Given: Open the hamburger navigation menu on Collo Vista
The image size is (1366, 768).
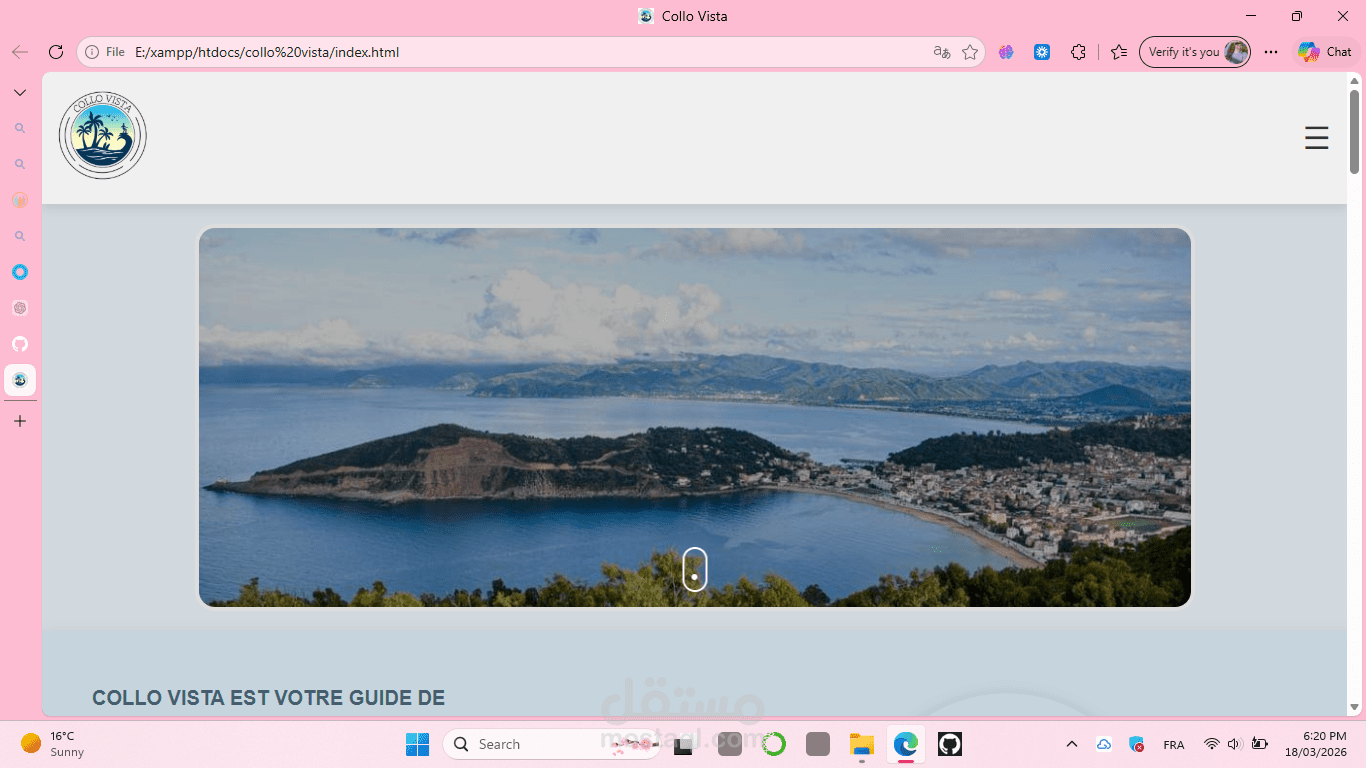Looking at the screenshot, I should (1316, 138).
